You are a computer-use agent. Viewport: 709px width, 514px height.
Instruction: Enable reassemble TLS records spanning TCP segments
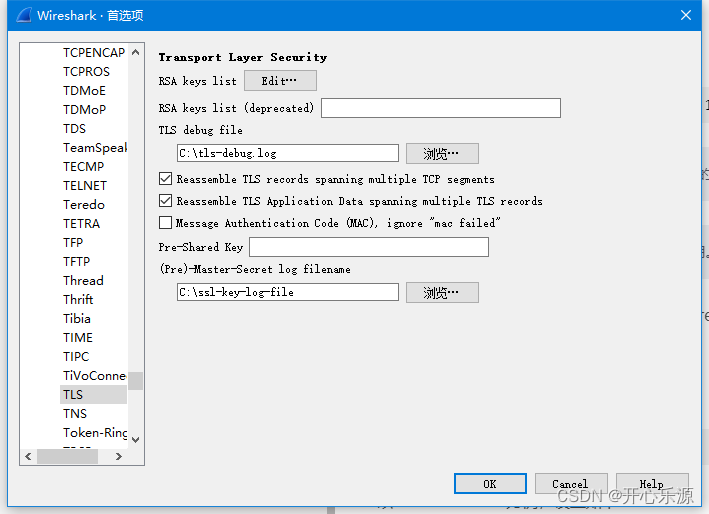coord(165,179)
